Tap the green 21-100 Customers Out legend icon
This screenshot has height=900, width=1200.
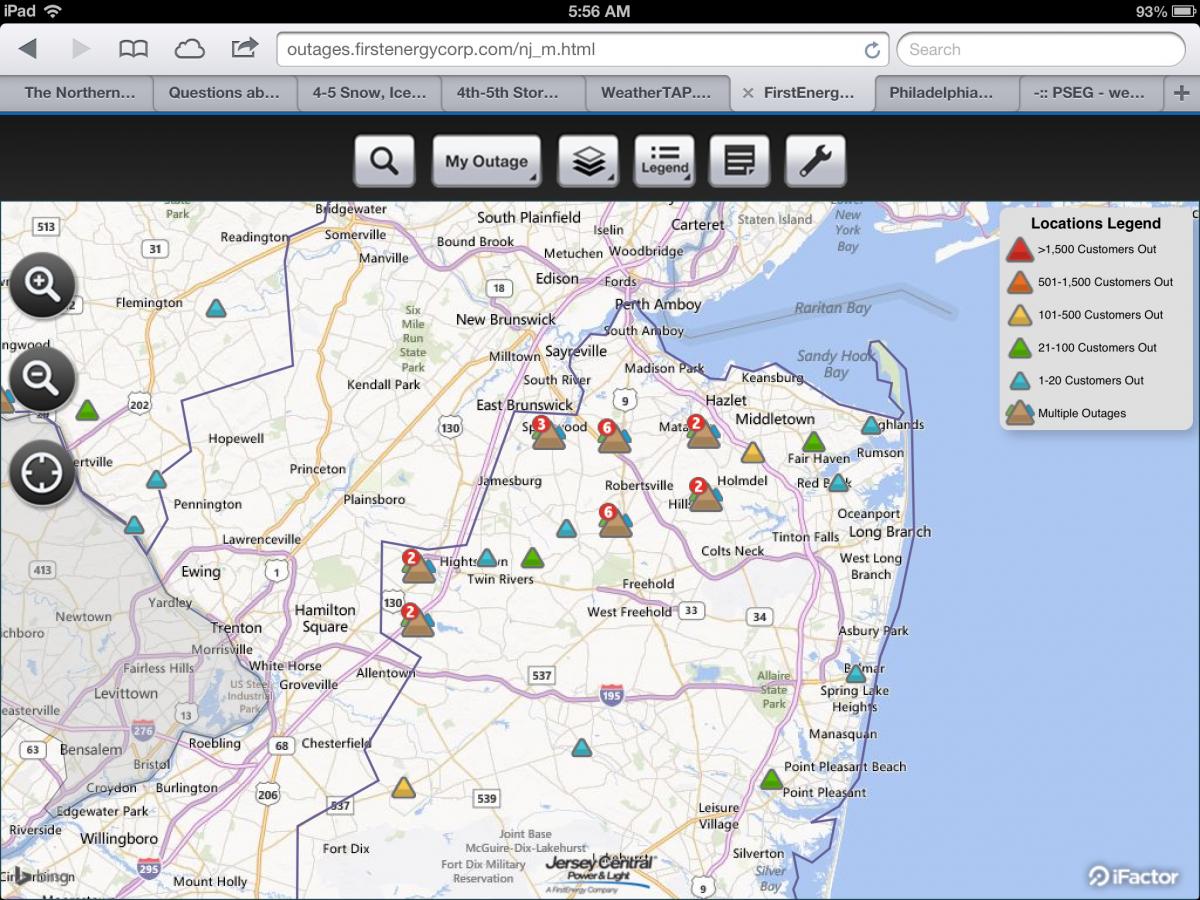[1019, 348]
